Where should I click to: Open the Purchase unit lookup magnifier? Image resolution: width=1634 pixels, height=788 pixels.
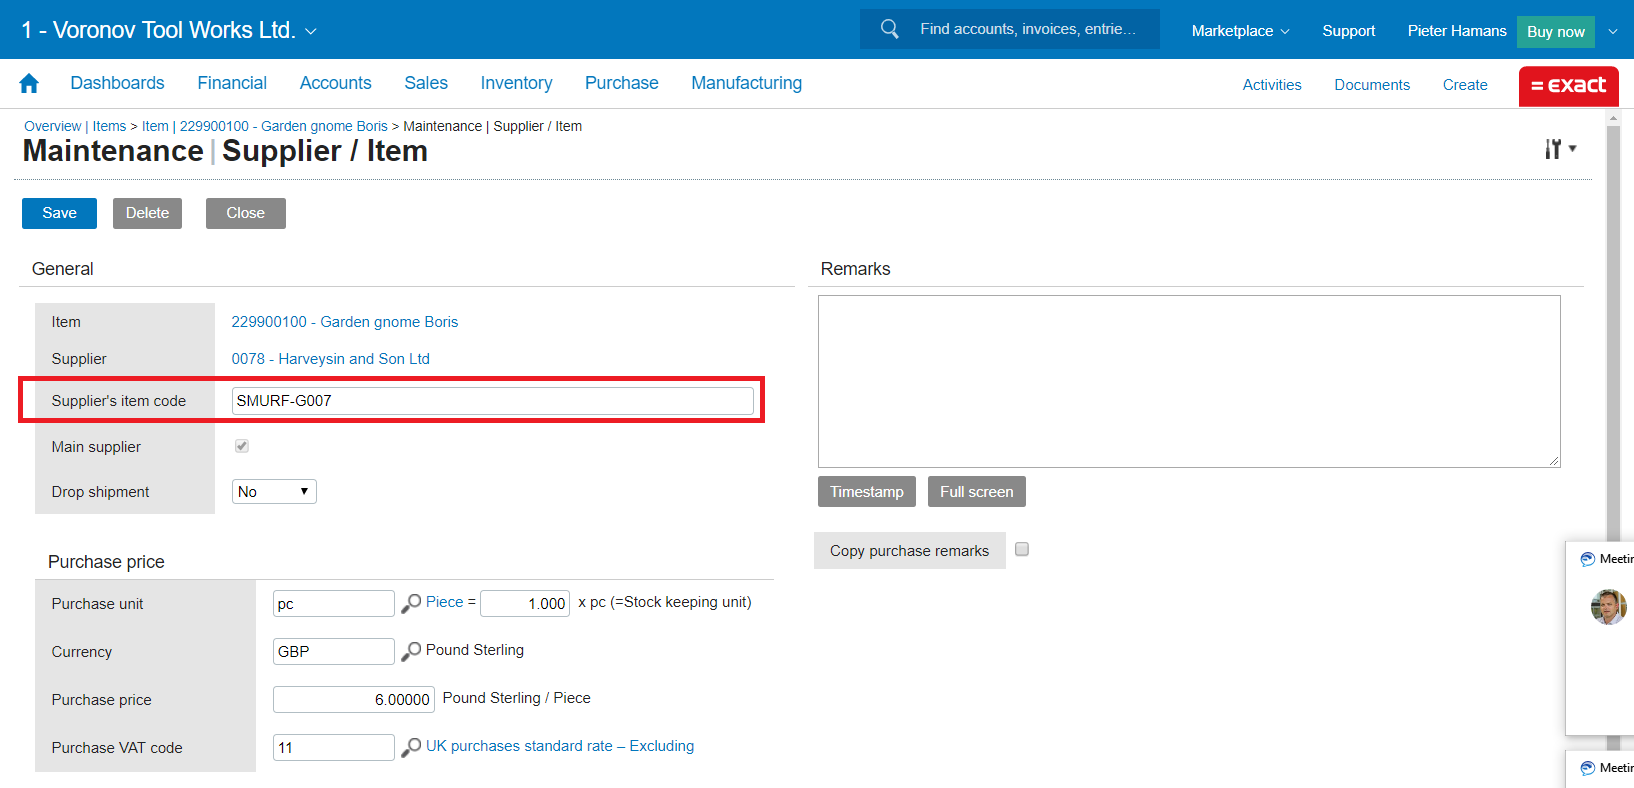coord(411,603)
